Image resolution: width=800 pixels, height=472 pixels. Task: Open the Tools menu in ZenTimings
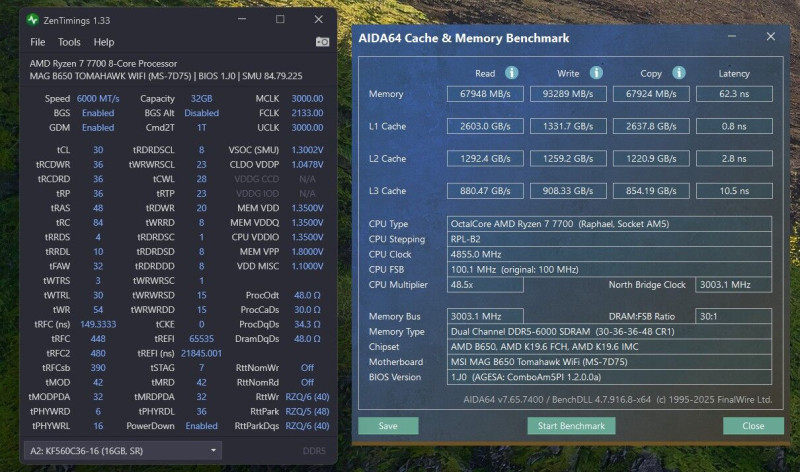69,42
